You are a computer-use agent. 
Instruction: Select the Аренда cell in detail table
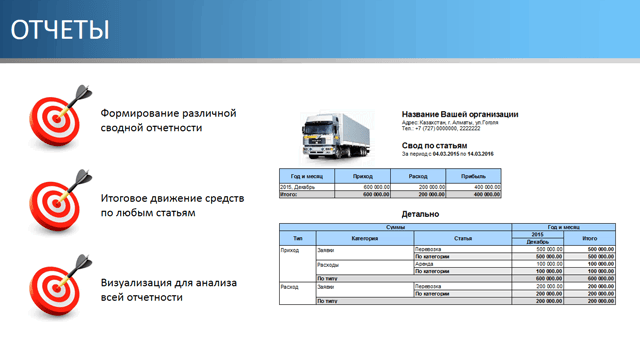pos(463,264)
